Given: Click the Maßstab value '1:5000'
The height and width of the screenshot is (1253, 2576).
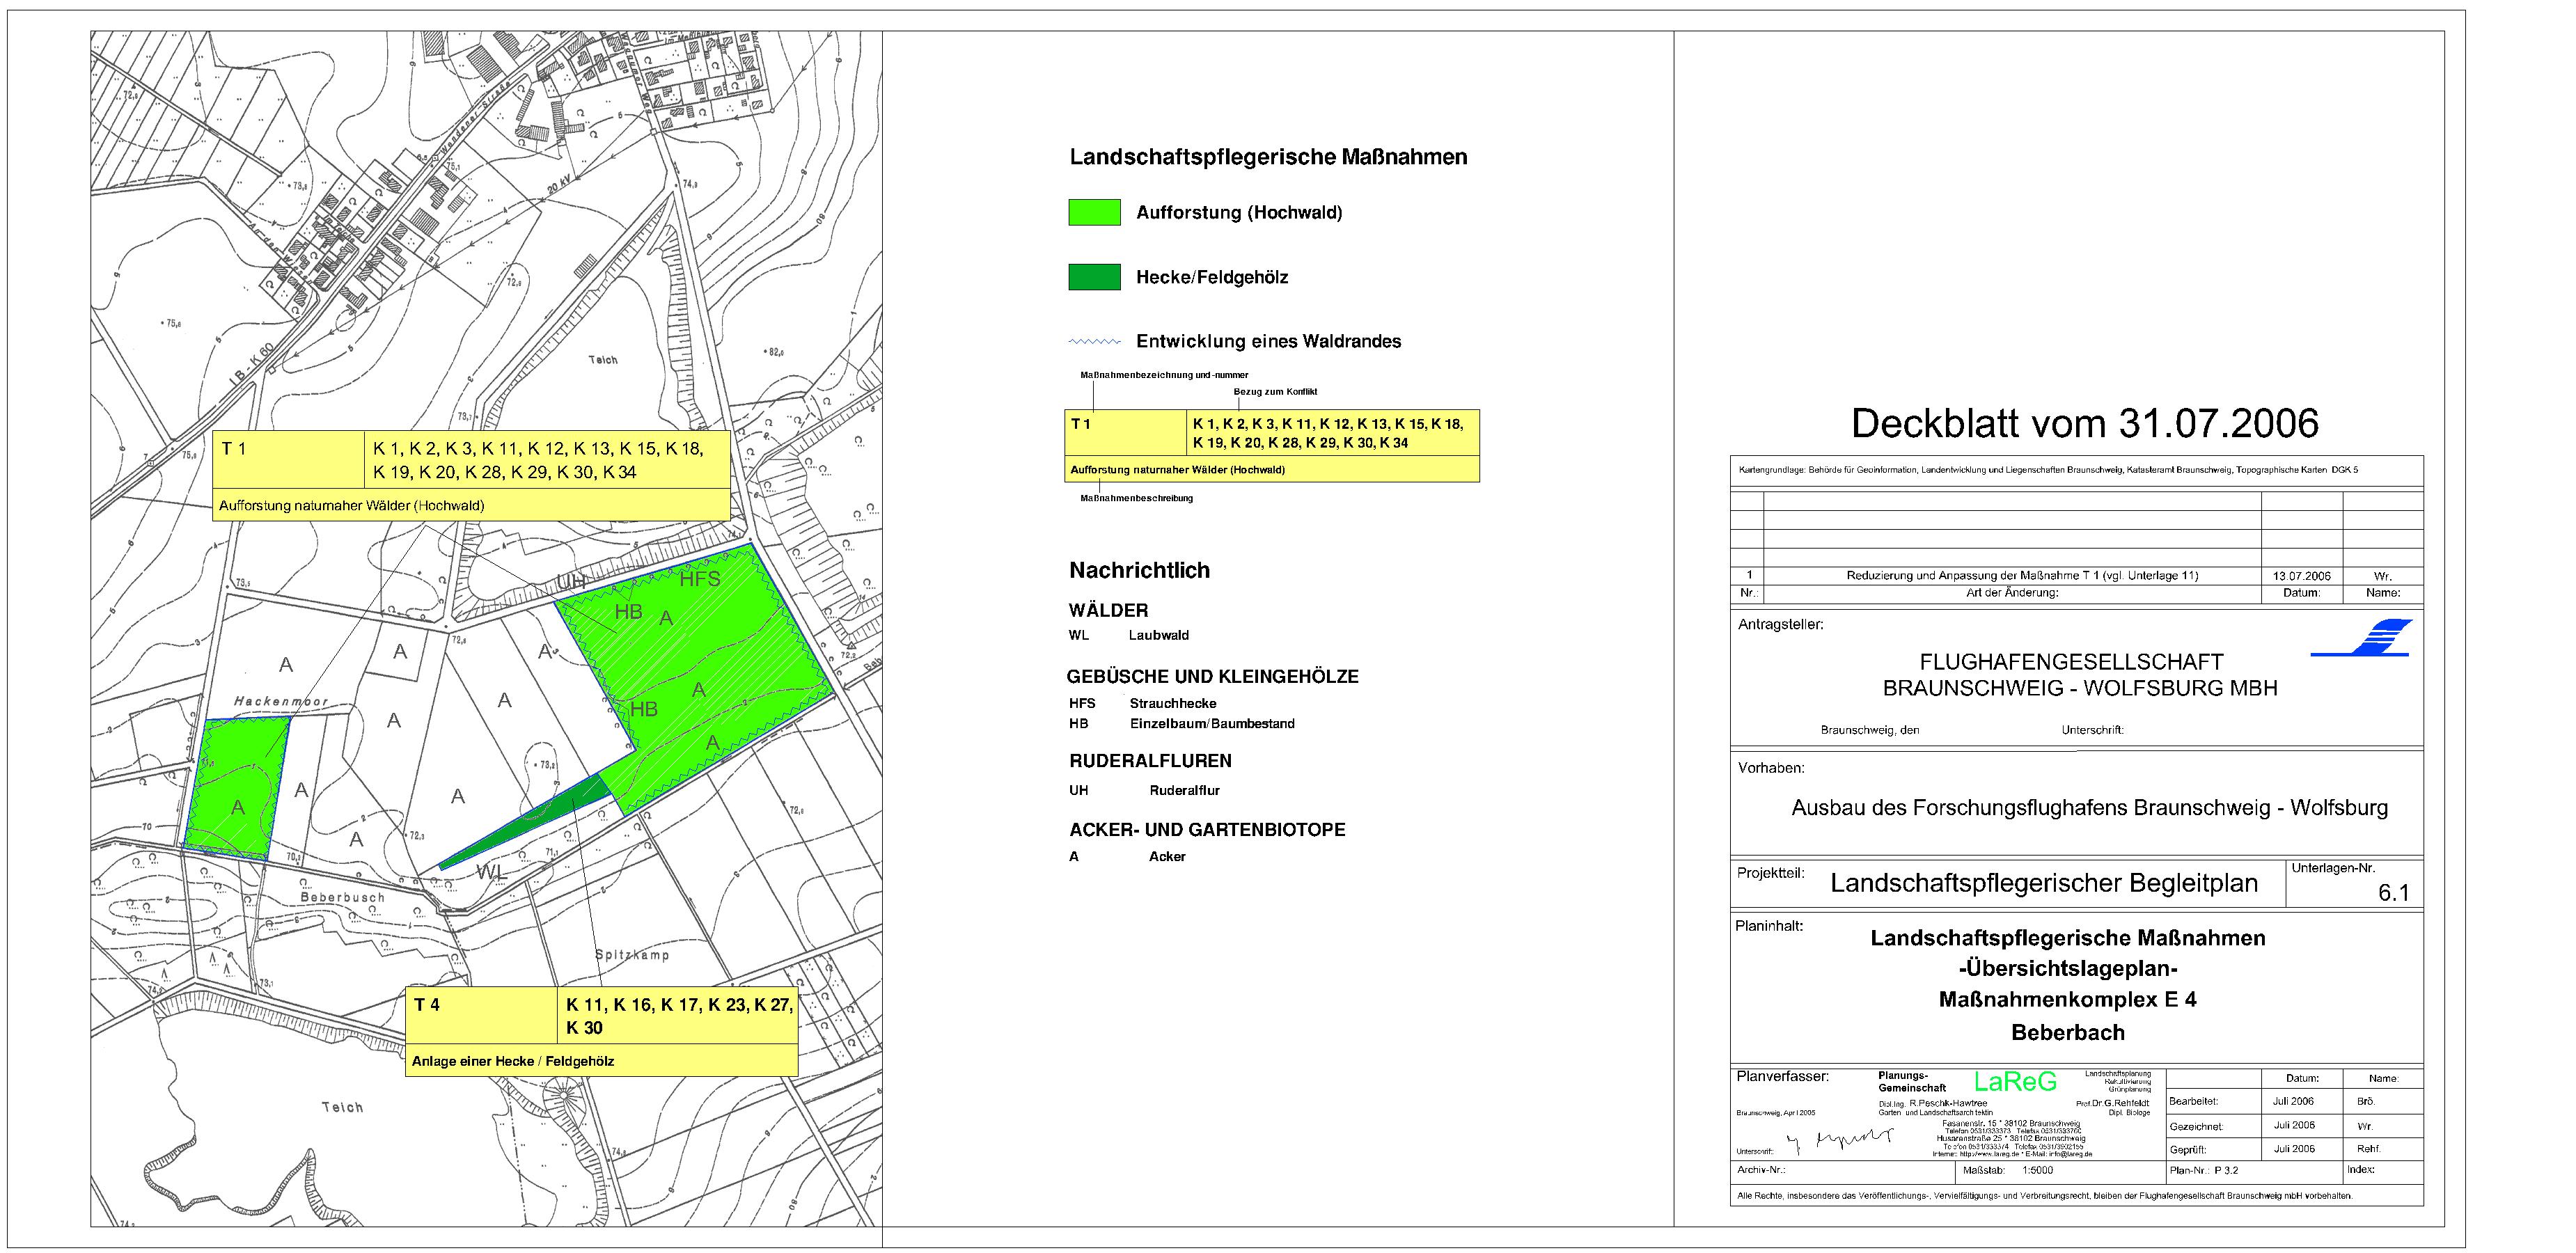Looking at the screenshot, I should coord(2038,1170).
